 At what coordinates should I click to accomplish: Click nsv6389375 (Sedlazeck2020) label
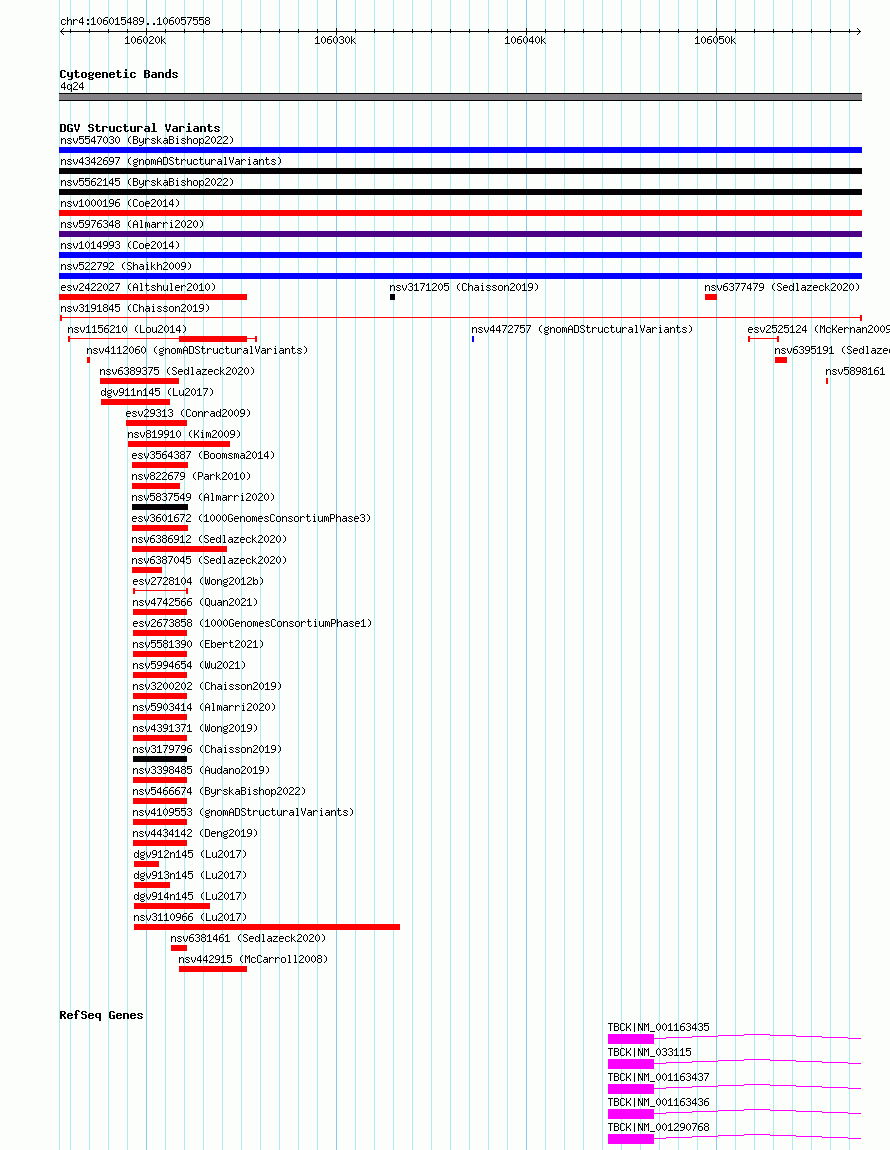tap(178, 371)
